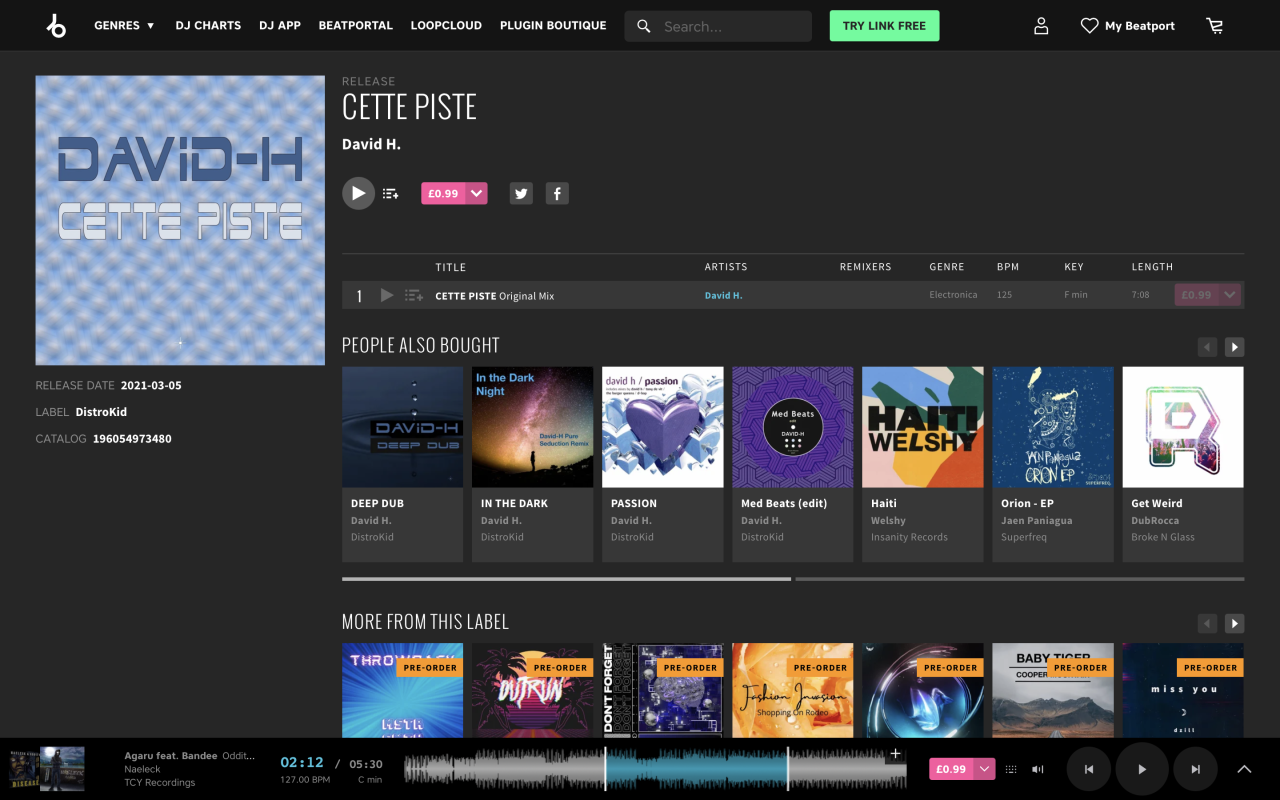The width and height of the screenshot is (1280, 800).
Task: Open the user account icon
Action: click(x=1041, y=26)
